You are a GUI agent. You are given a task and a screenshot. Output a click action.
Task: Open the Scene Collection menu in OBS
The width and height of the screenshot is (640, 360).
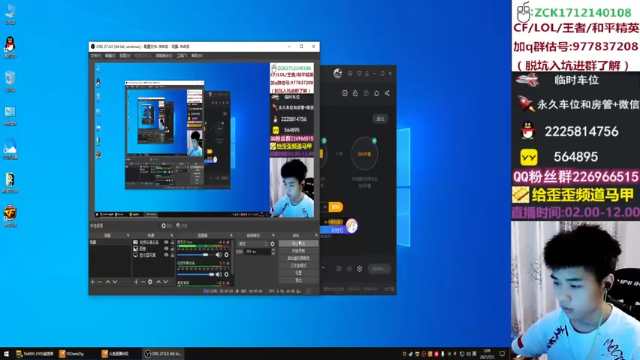coord(164,56)
